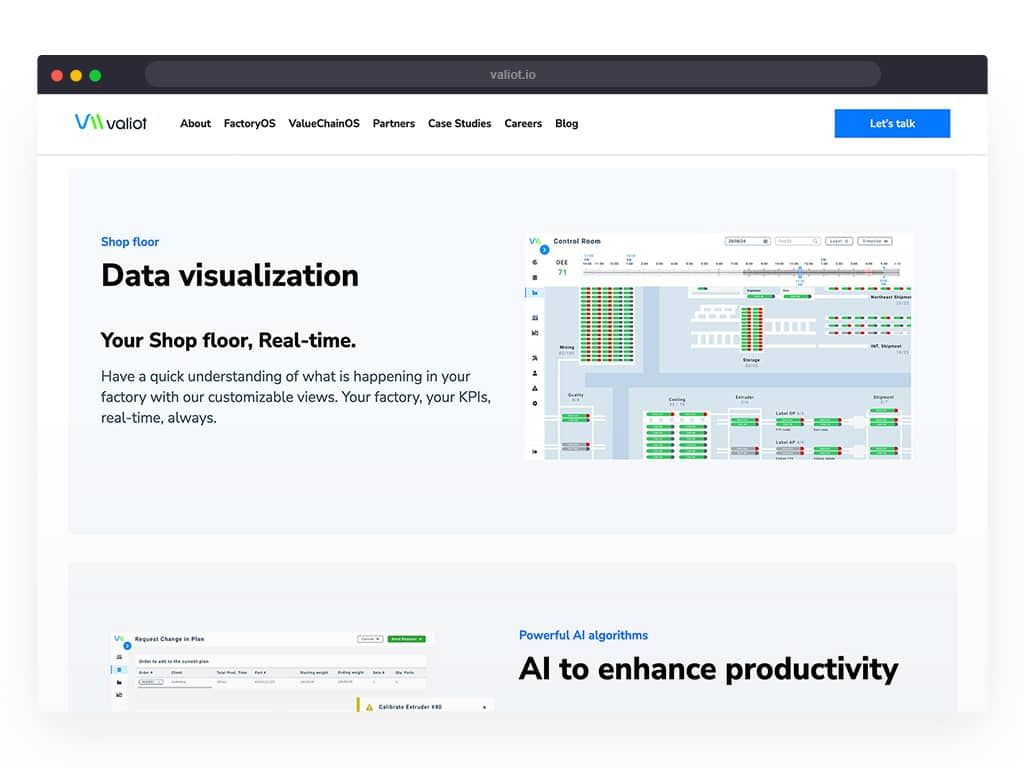Screen dimensions: 1024x768
Task: Click the Let's talk button
Action: [x=892, y=123]
